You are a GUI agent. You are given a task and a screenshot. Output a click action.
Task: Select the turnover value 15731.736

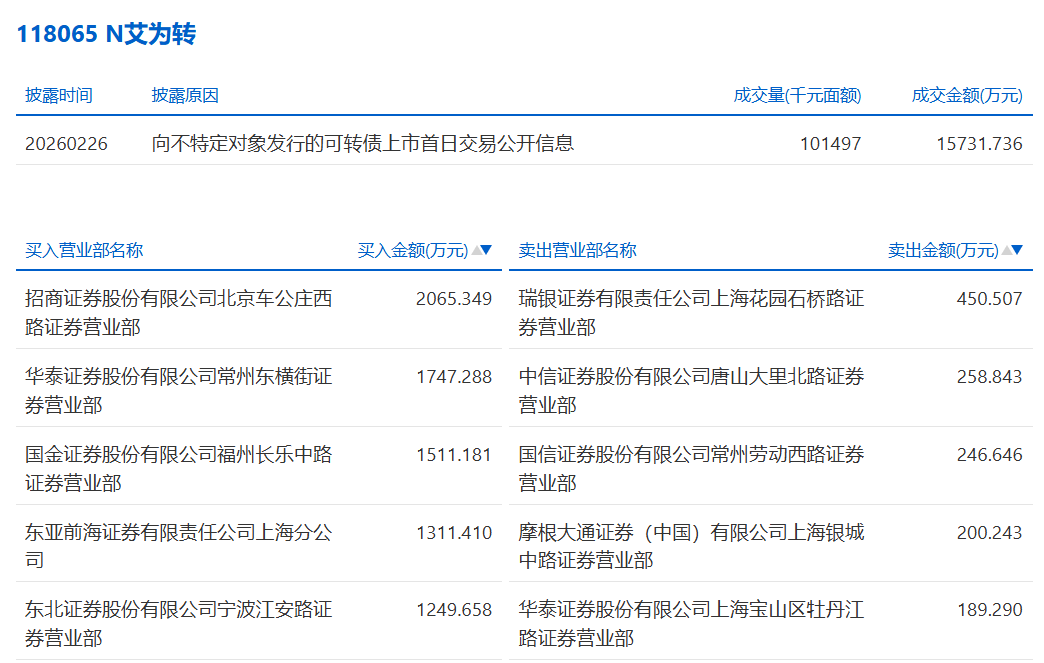tap(979, 144)
